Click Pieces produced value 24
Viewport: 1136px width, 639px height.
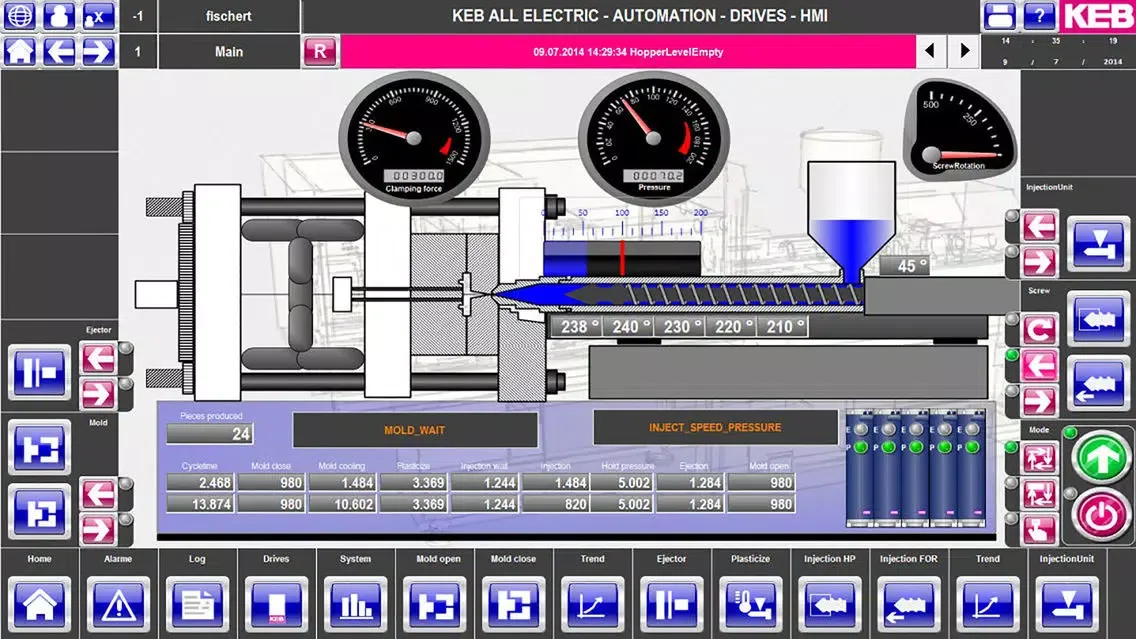coord(209,434)
